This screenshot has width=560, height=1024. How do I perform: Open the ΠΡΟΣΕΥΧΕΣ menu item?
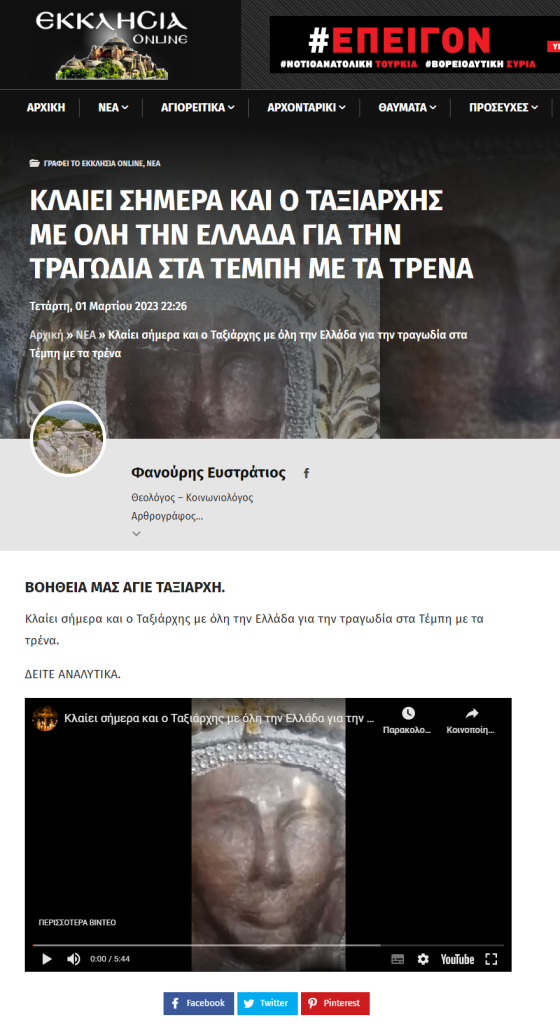503,107
